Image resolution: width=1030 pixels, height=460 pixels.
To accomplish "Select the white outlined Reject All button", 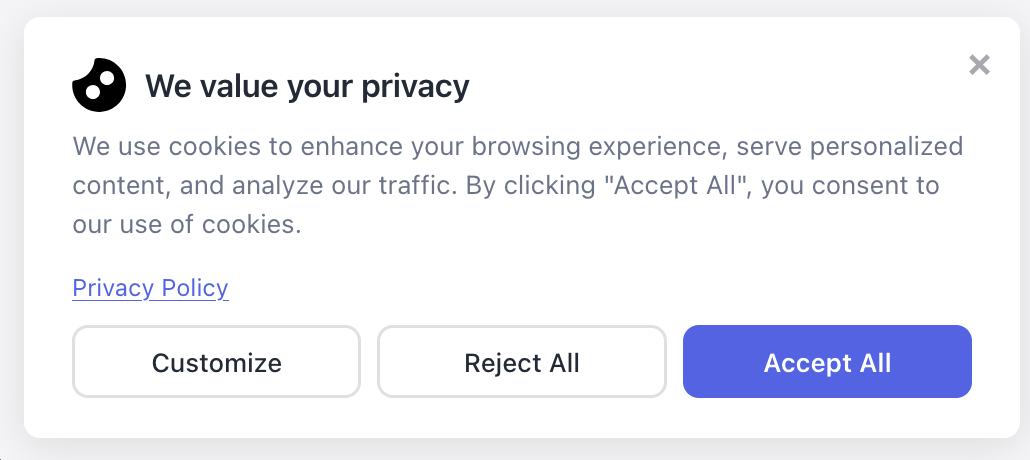I will click(x=522, y=361).
